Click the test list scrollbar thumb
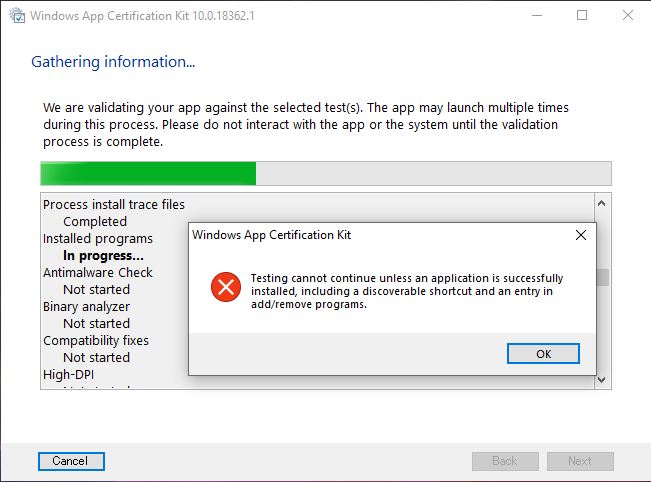This screenshot has height=482, width=651. pyautogui.click(x=602, y=277)
